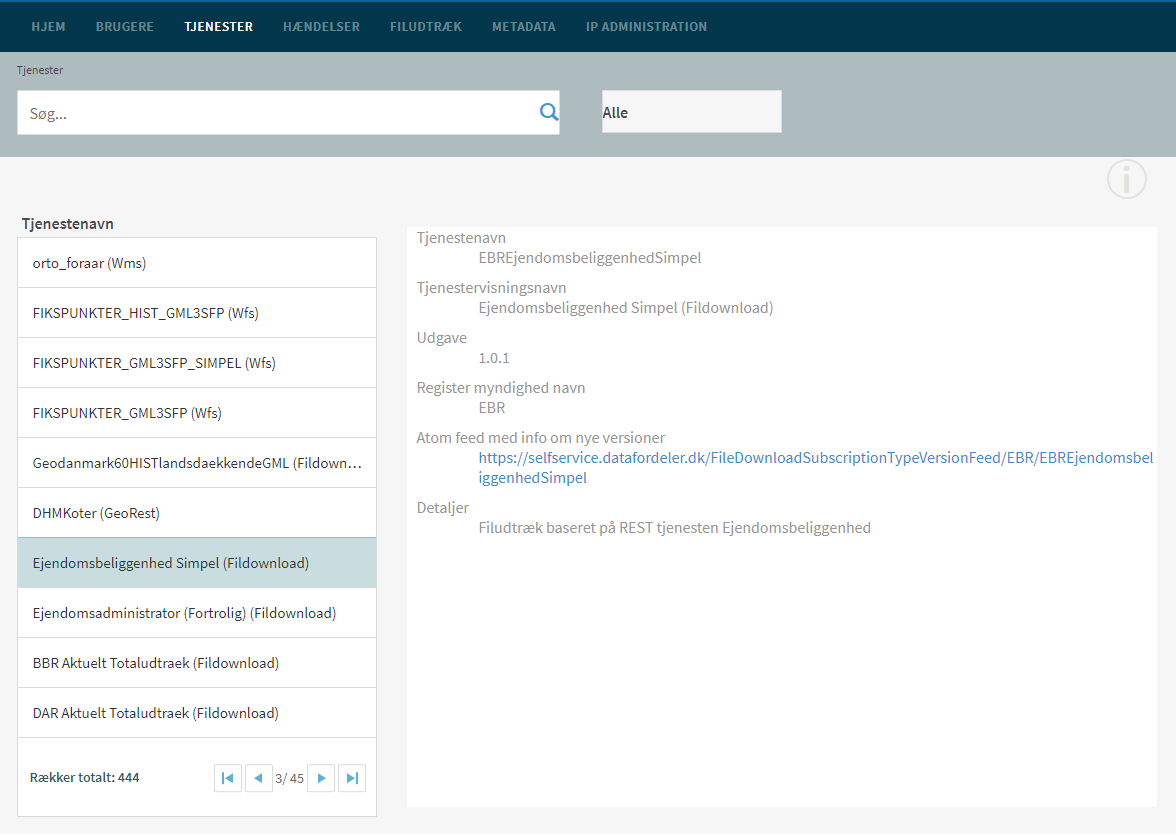The height and width of the screenshot is (834, 1176).
Task: Select DHMKoter (GeoRest) in list
Action: pos(197,513)
